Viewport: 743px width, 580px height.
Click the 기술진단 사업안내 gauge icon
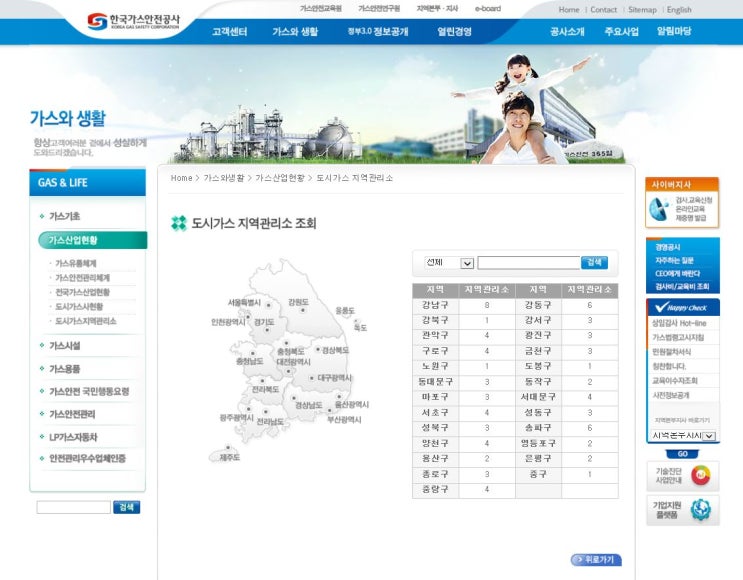(x=701, y=475)
